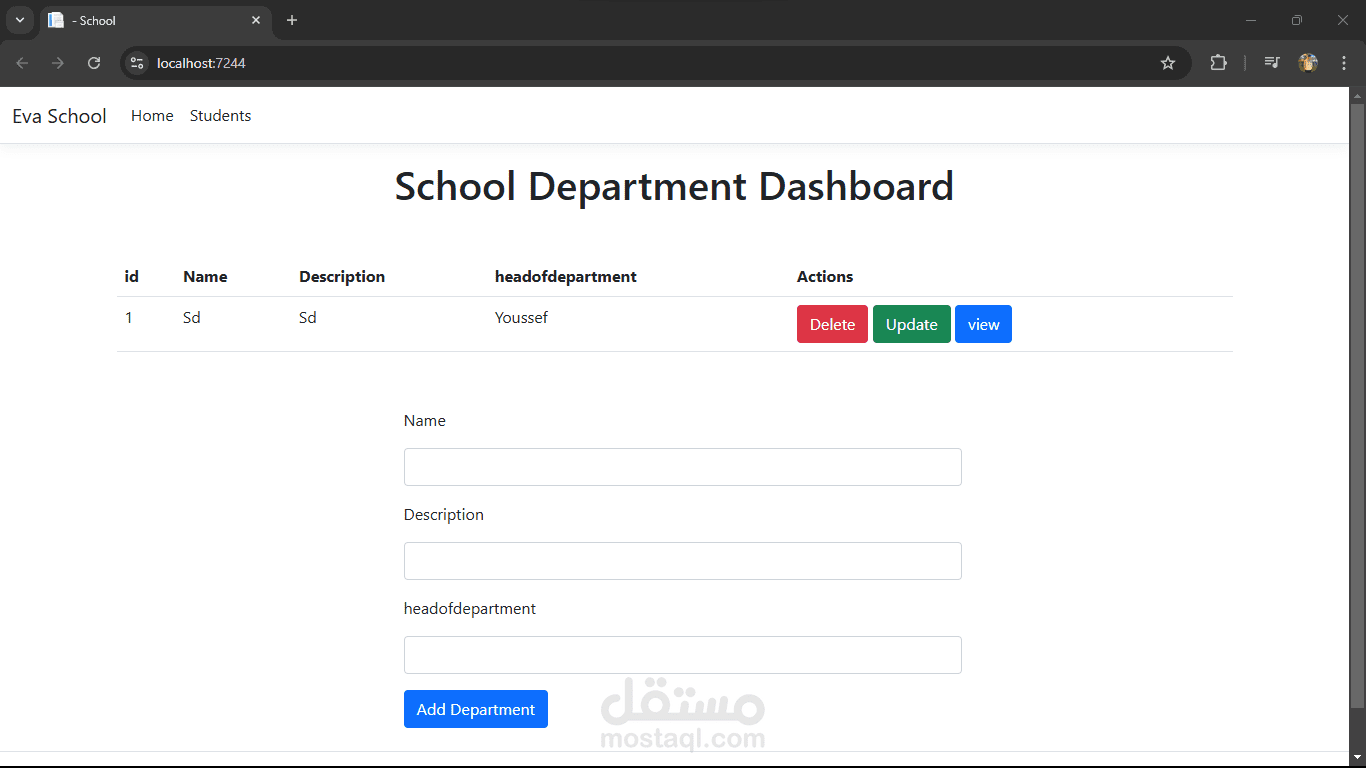
Task: Reload the current page
Action: click(94, 63)
